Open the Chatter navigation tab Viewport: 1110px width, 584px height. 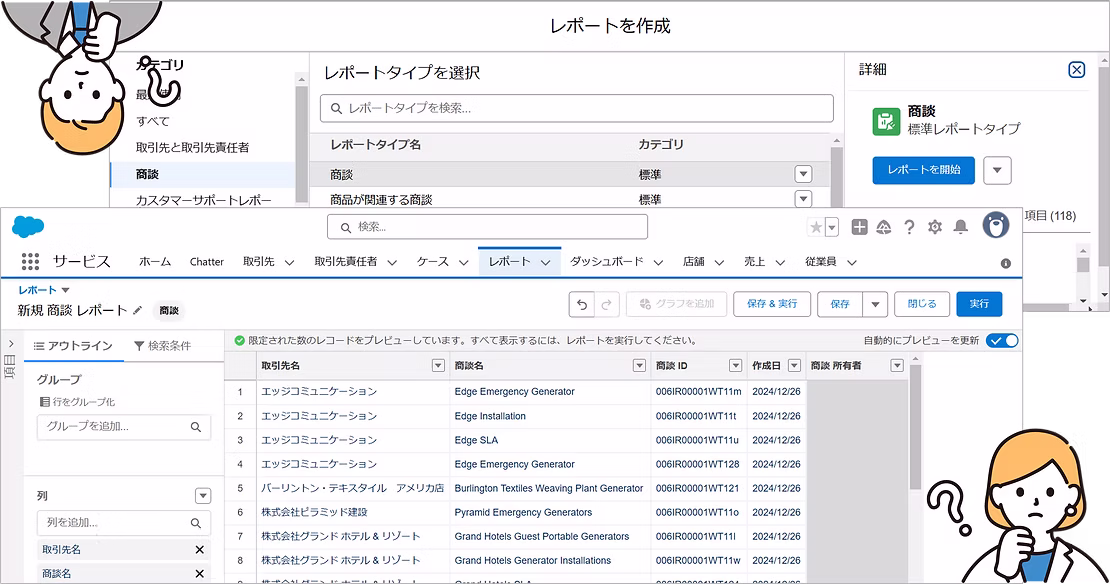click(207, 262)
